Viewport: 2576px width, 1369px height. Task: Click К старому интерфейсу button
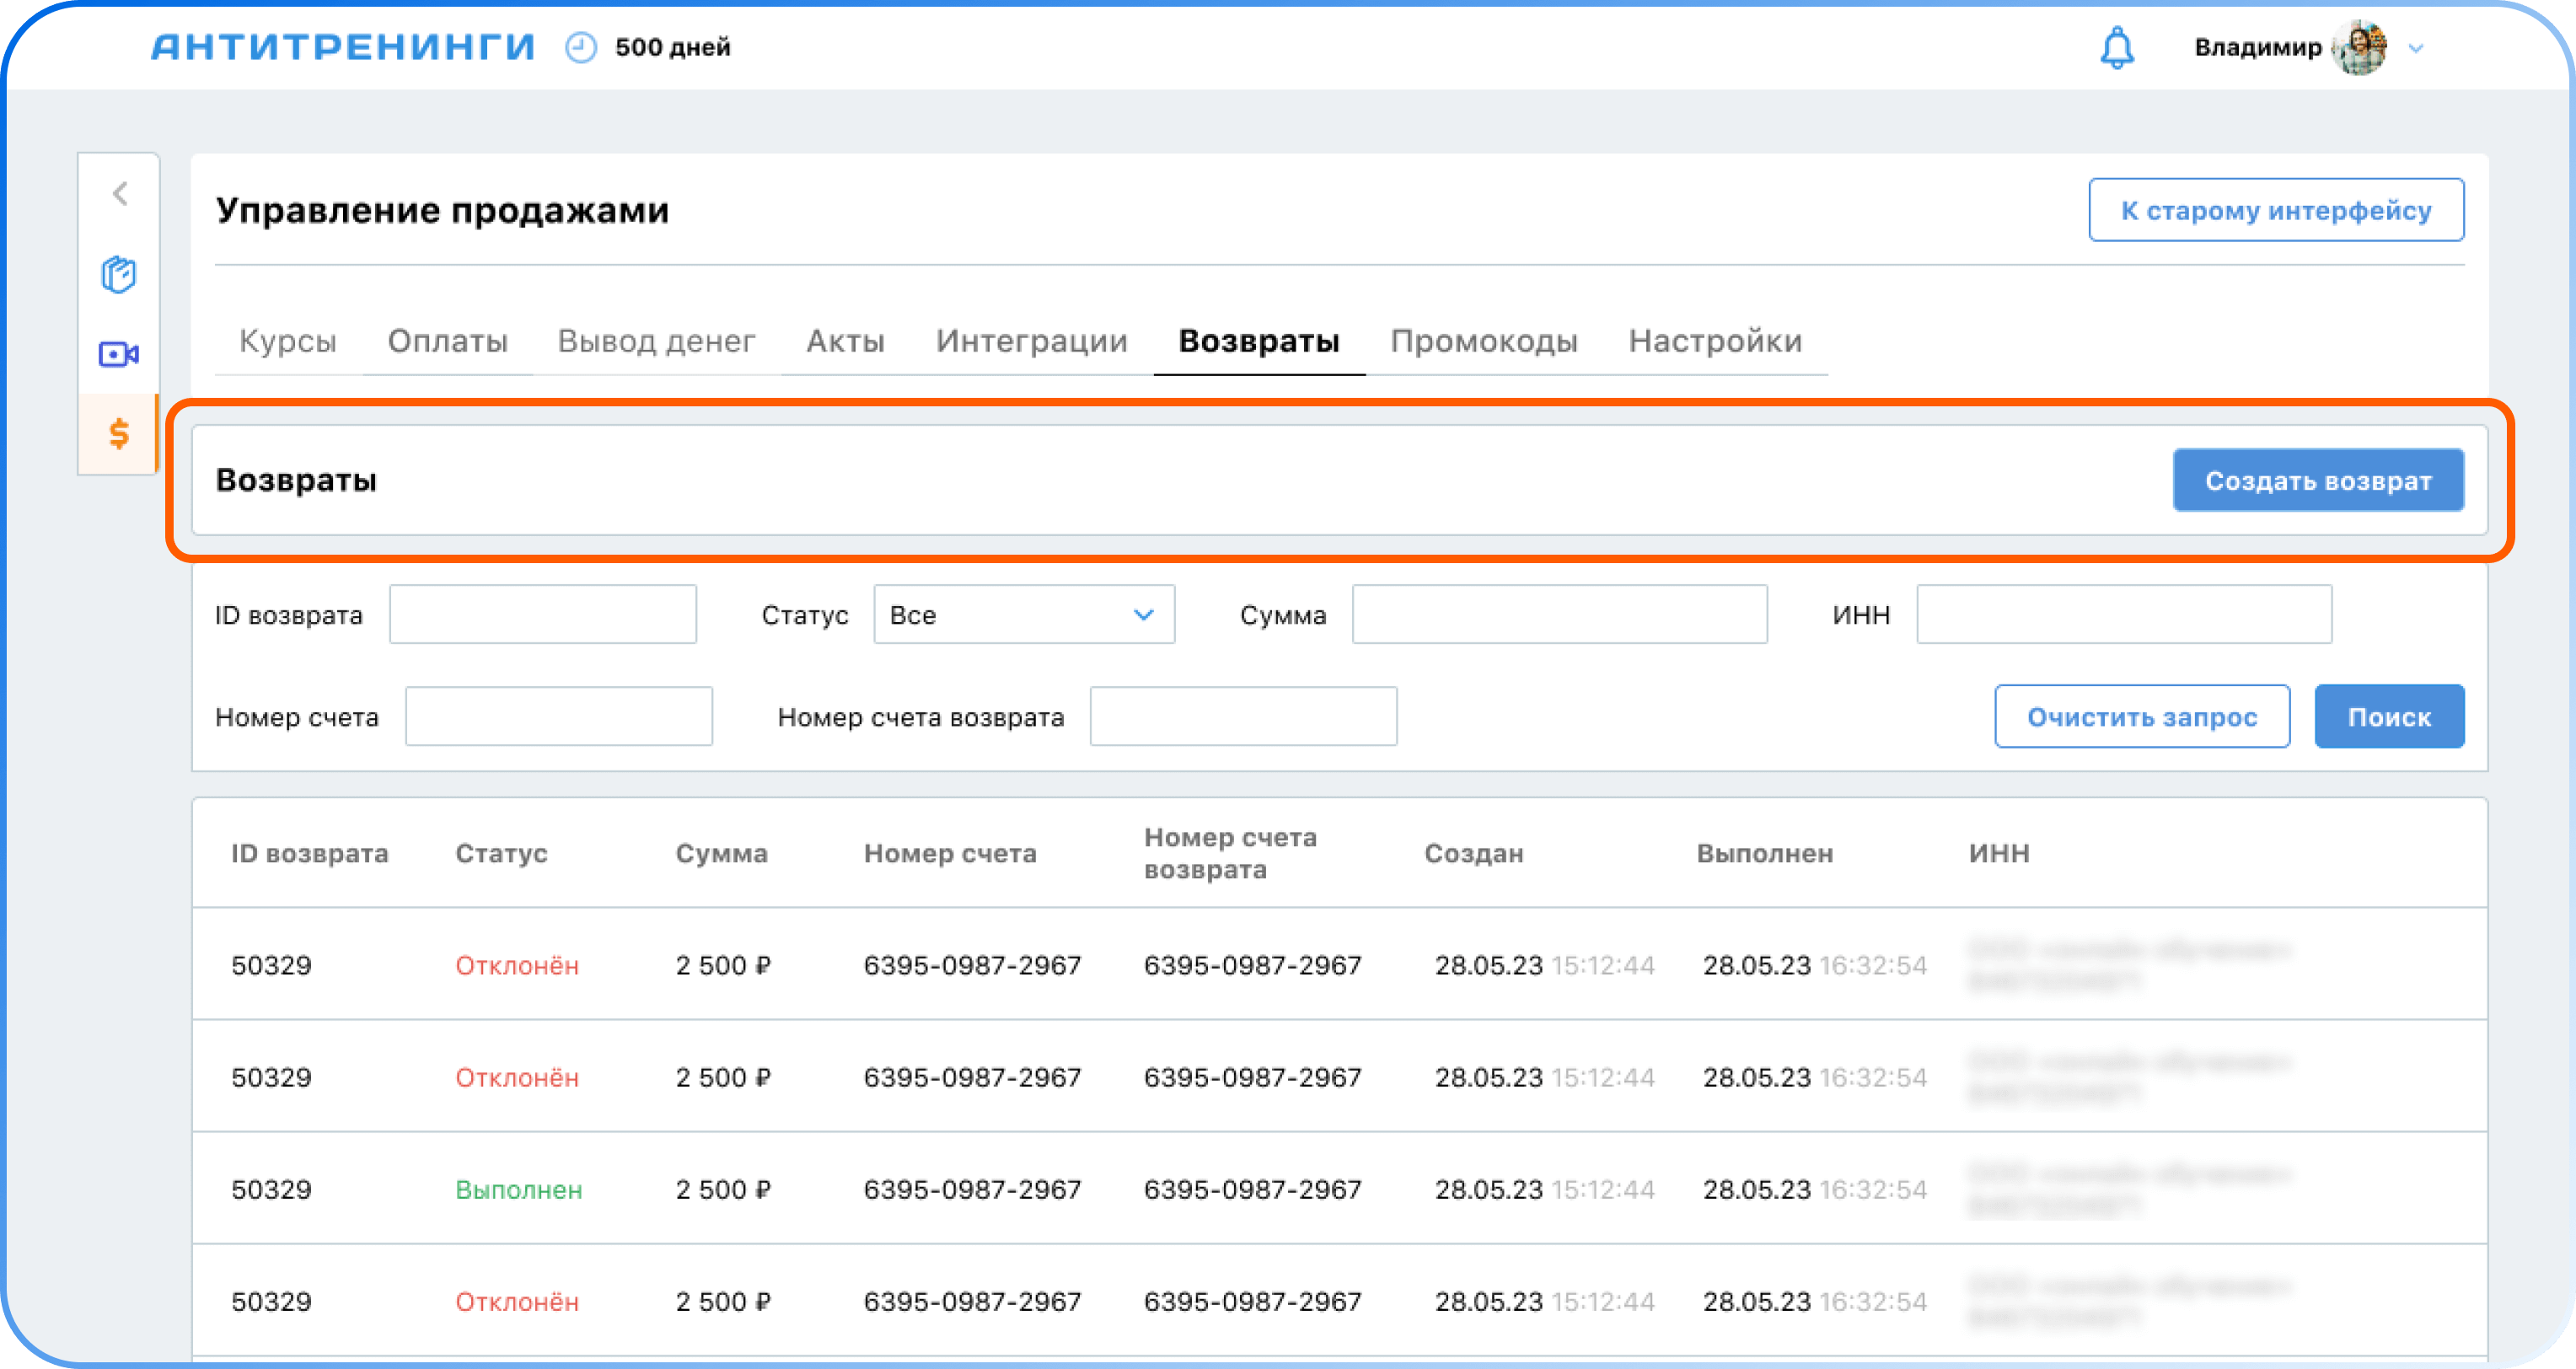pos(2275,210)
